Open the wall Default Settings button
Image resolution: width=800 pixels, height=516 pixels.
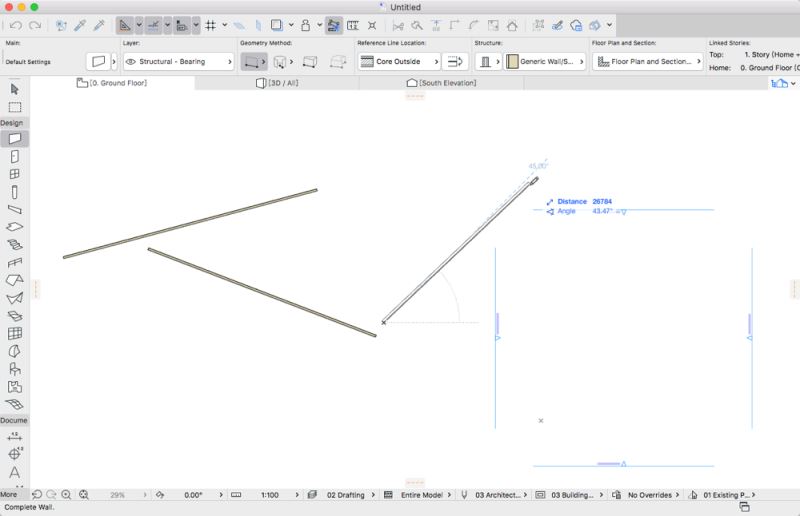(98, 62)
